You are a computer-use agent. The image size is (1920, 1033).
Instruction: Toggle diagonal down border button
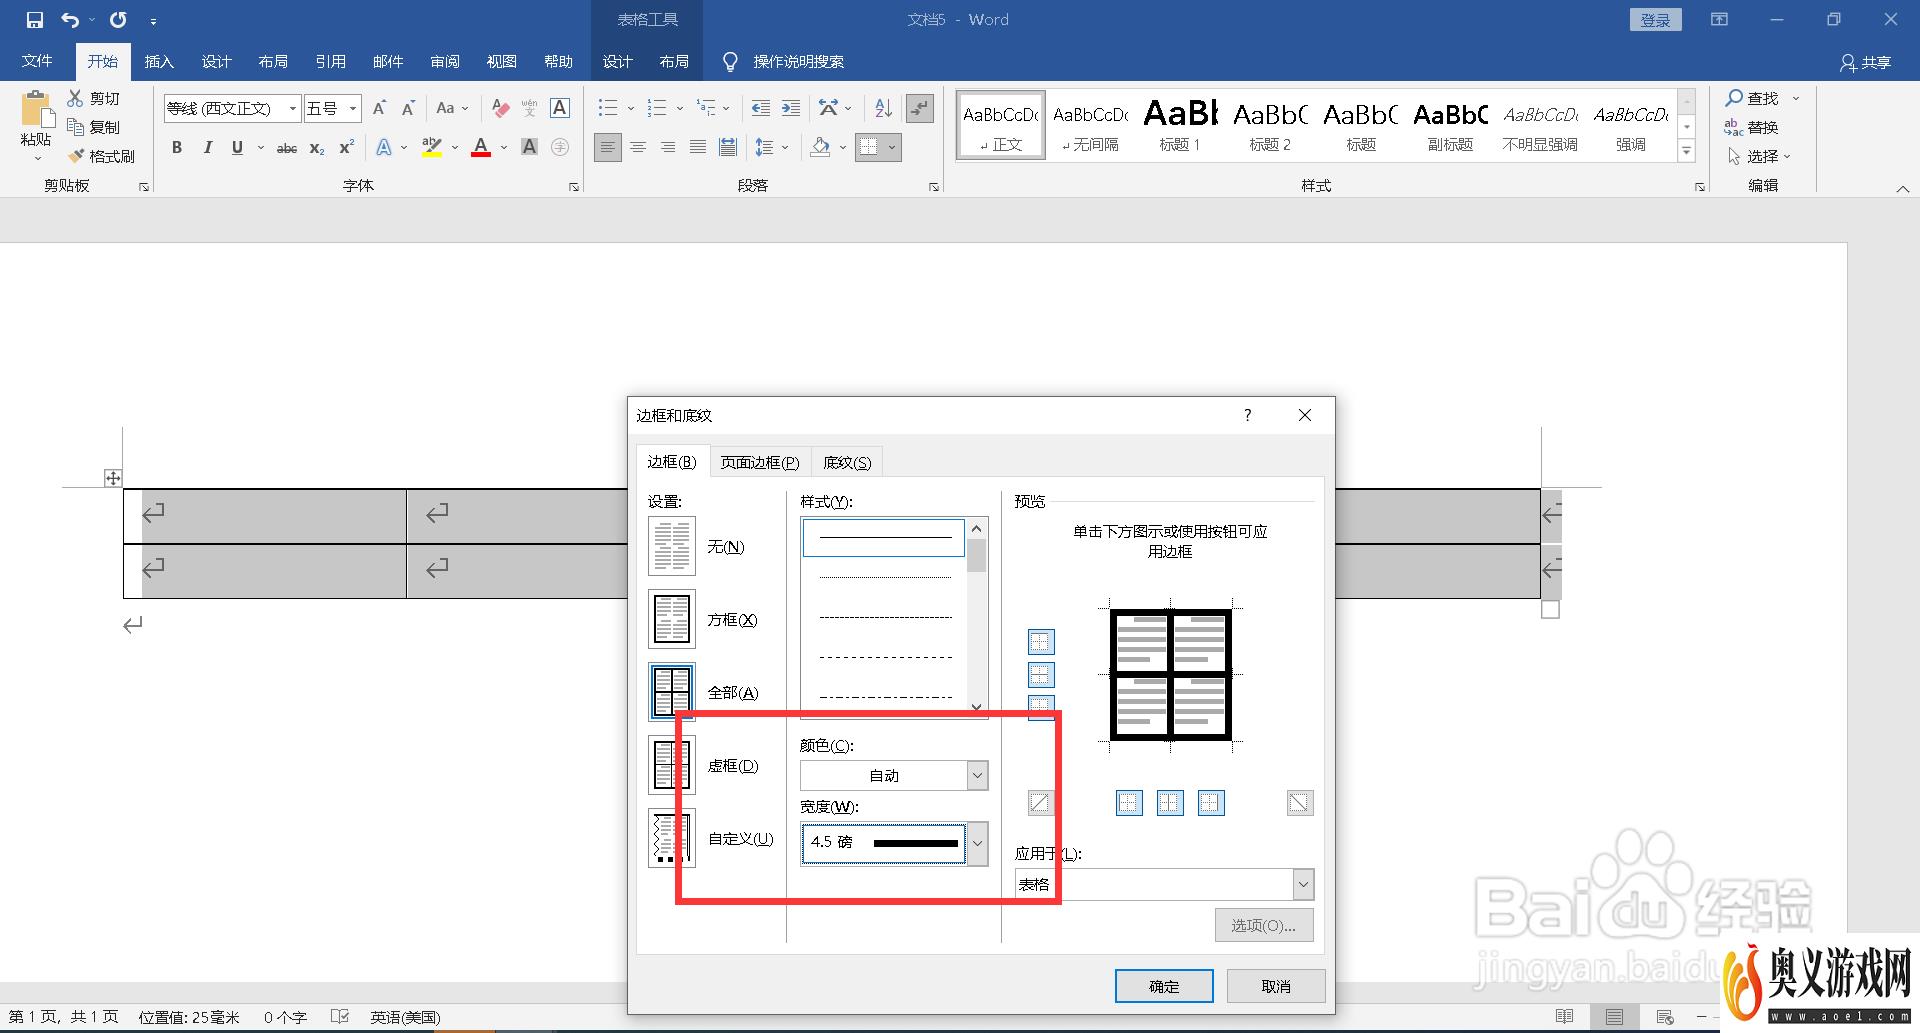(1299, 802)
